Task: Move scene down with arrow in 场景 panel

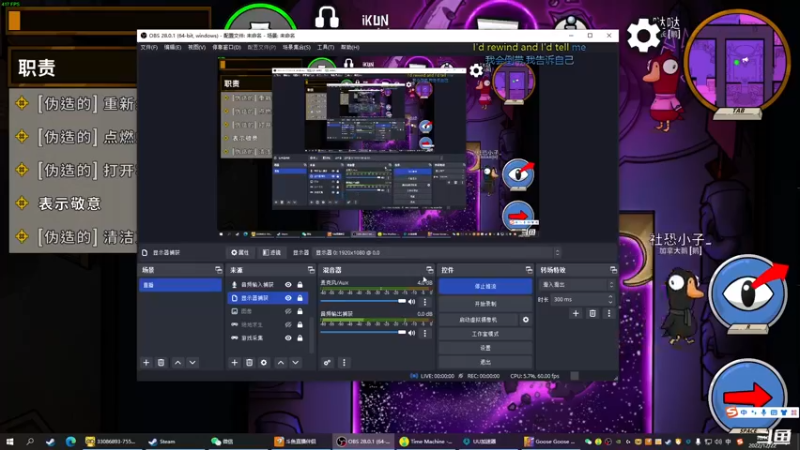Action: tap(192, 362)
